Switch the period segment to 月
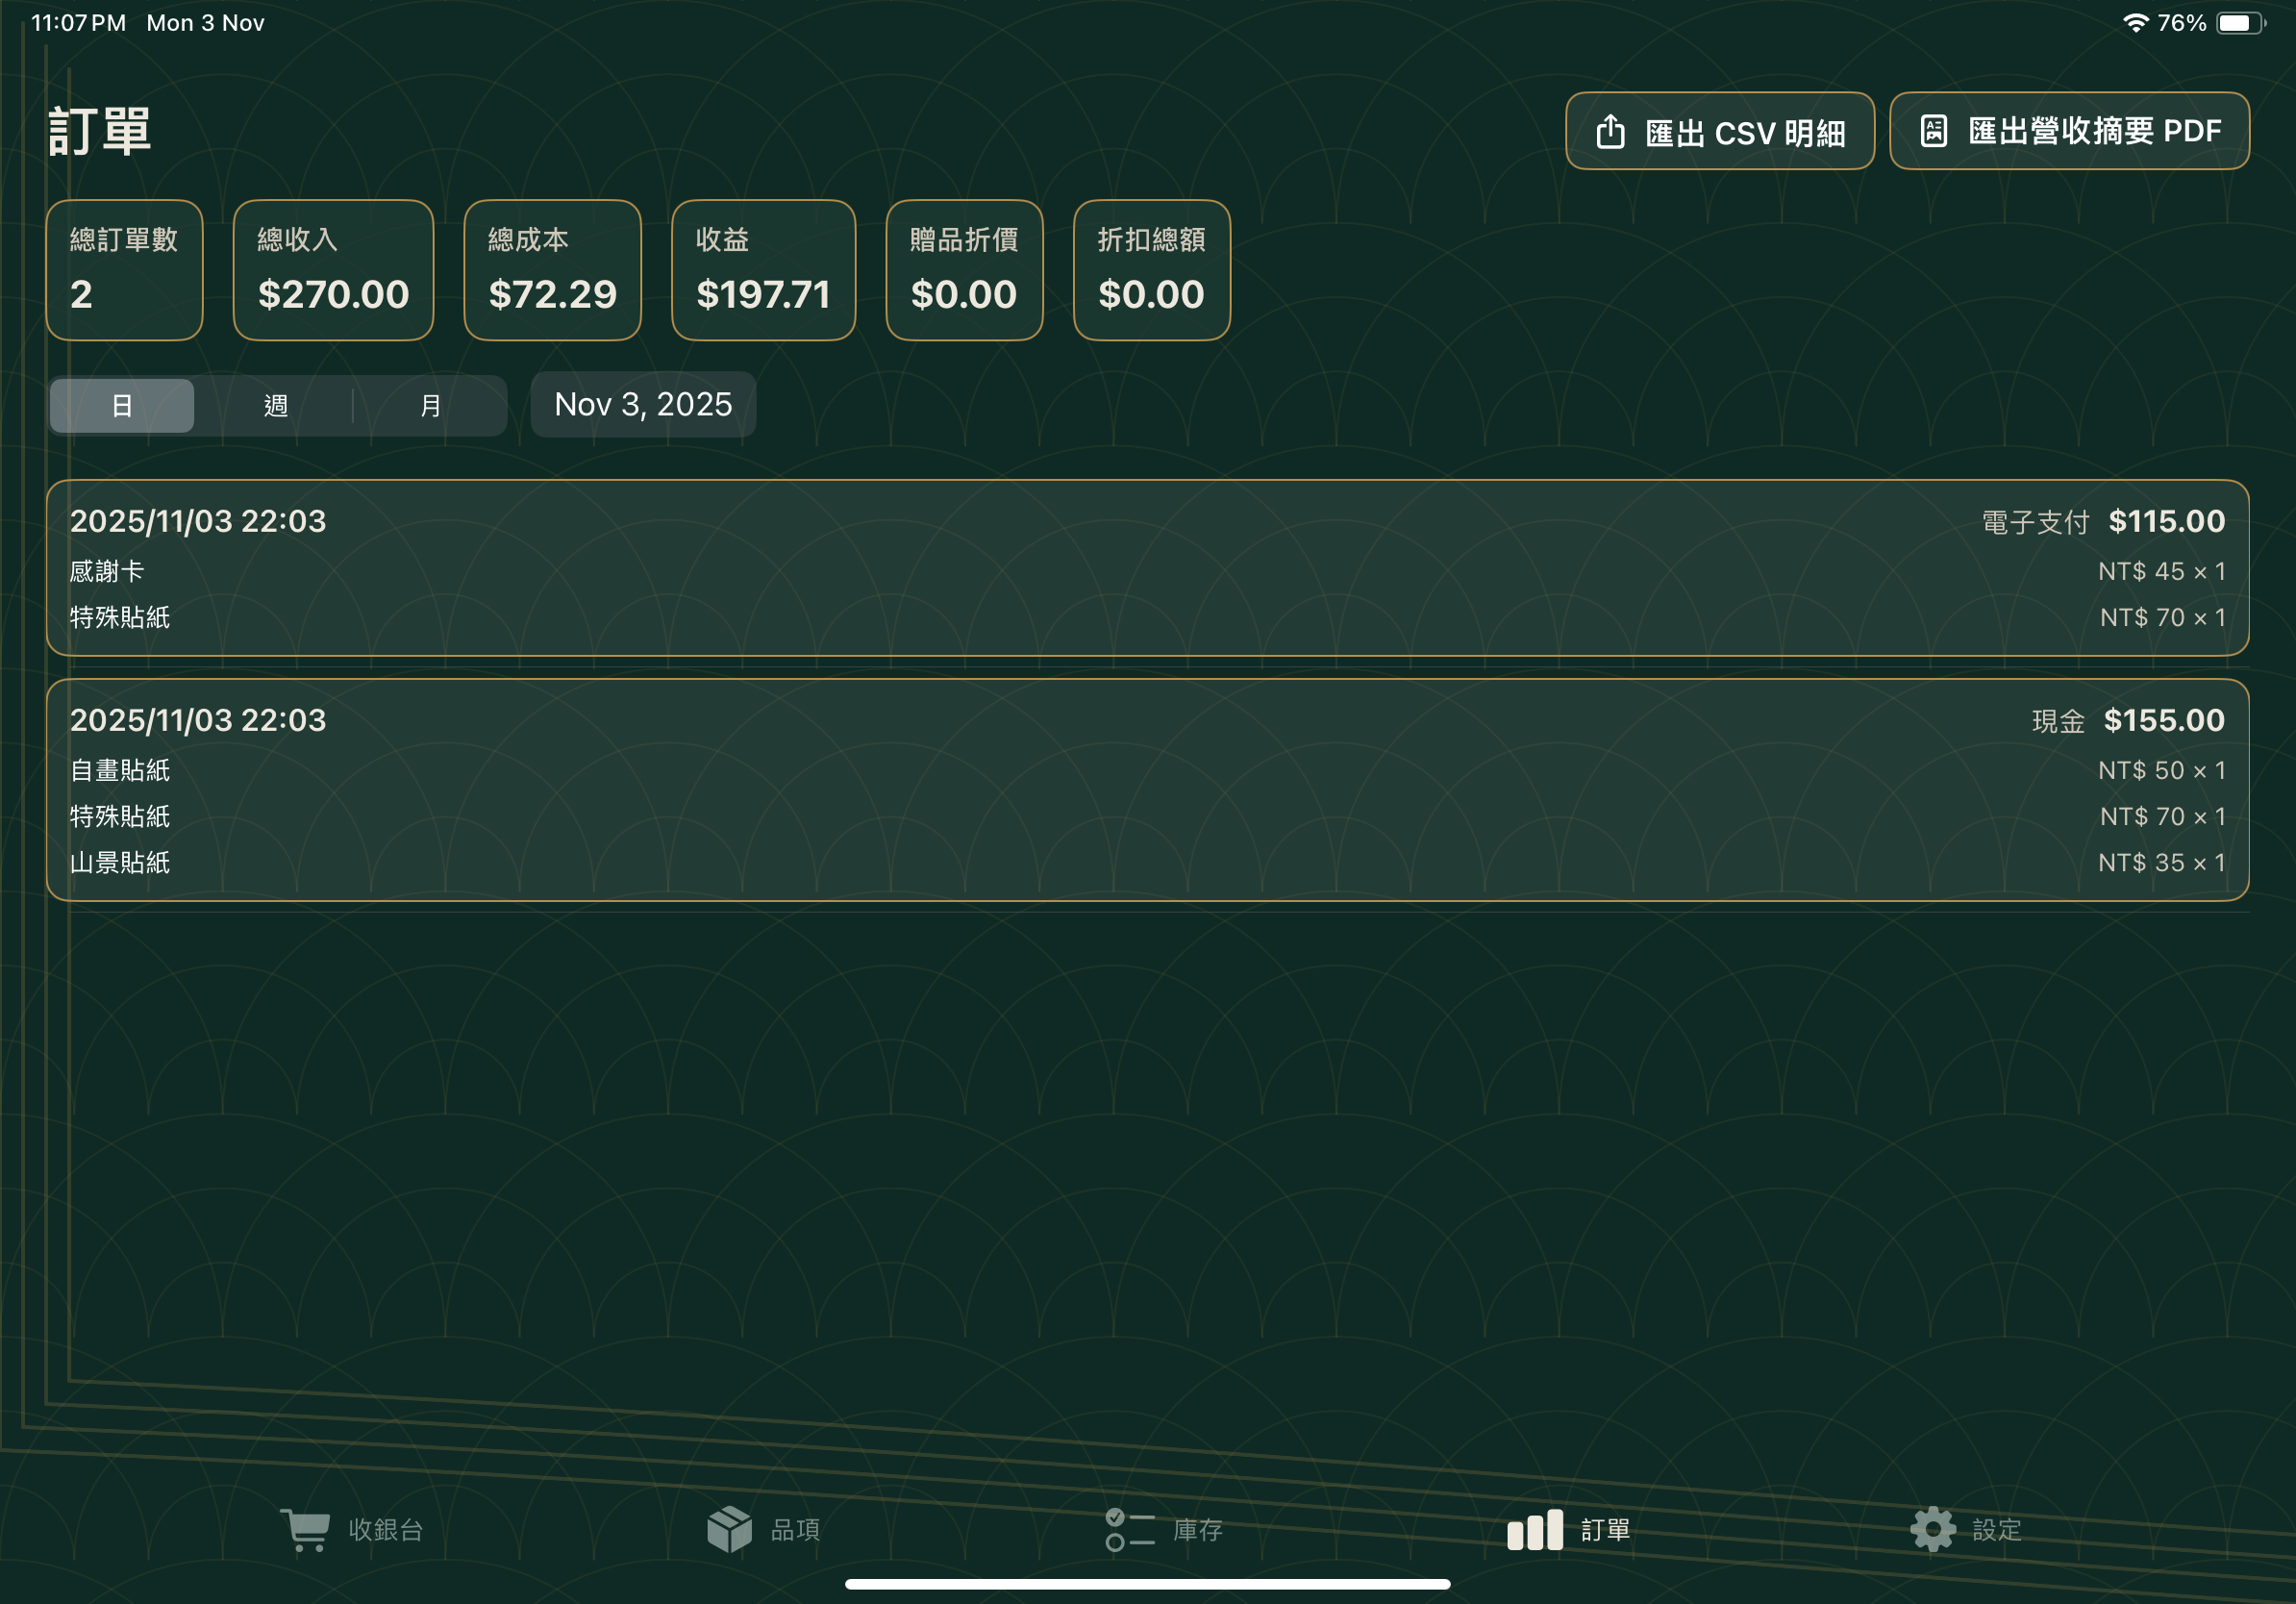This screenshot has width=2296, height=1604. 430,405
